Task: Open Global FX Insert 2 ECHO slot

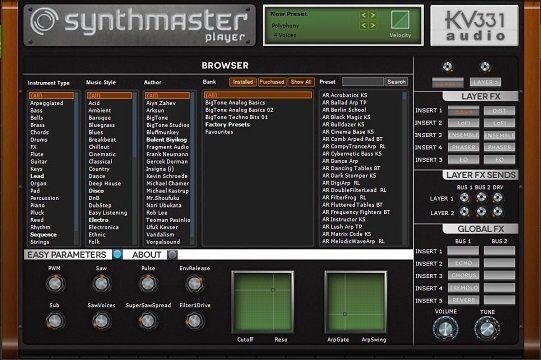Action: tap(463, 263)
